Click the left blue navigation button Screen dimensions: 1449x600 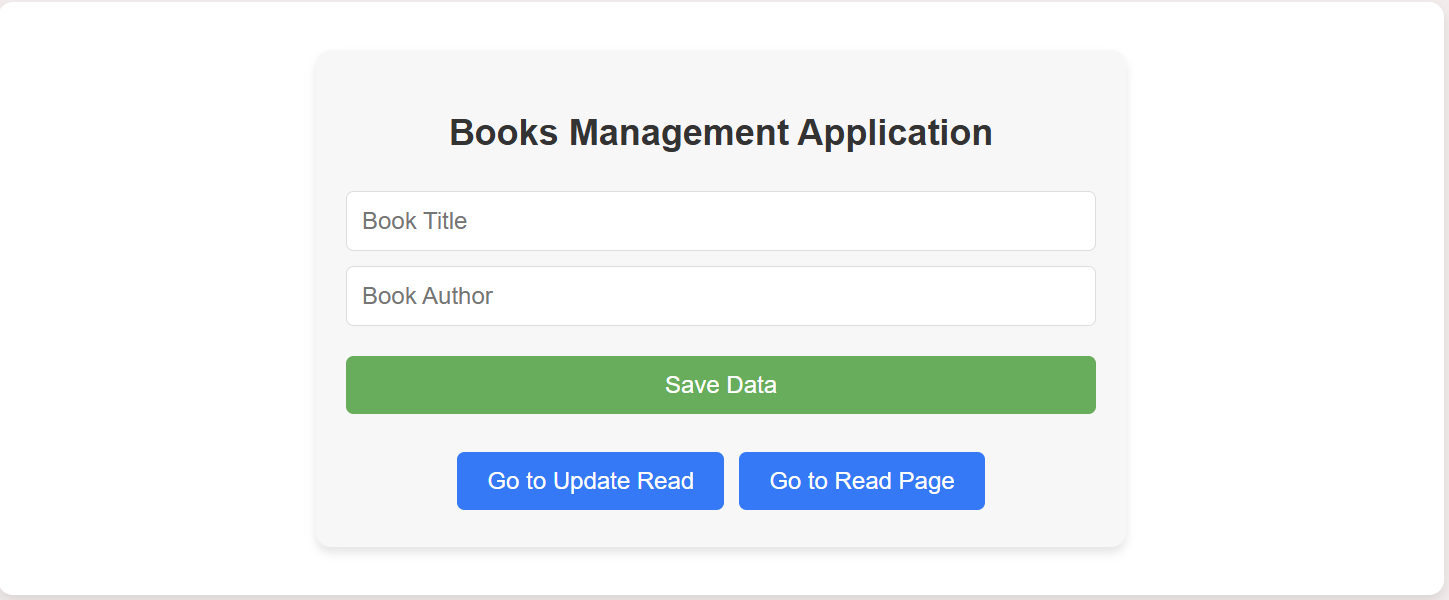tap(590, 481)
